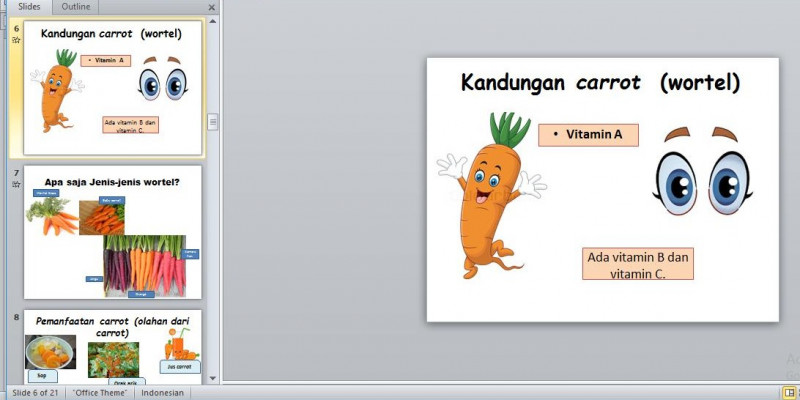Click Jus carrot label in slide 8 thumbnail
The height and width of the screenshot is (400, 800).
(180, 366)
